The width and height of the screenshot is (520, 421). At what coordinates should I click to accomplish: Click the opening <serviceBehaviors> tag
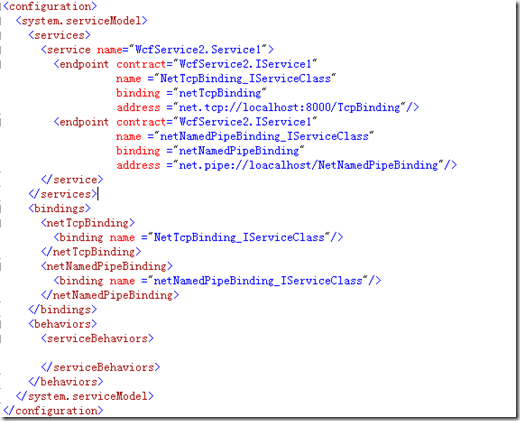click(97, 339)
